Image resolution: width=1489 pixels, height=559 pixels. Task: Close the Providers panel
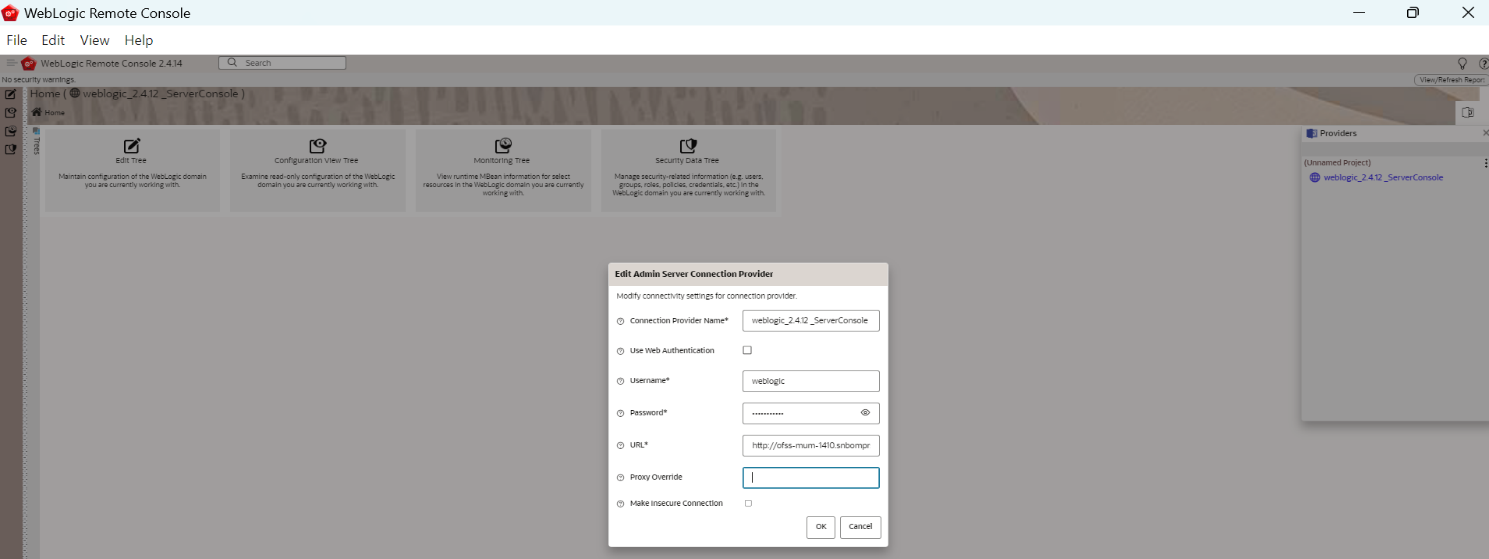click(1485, 133)
